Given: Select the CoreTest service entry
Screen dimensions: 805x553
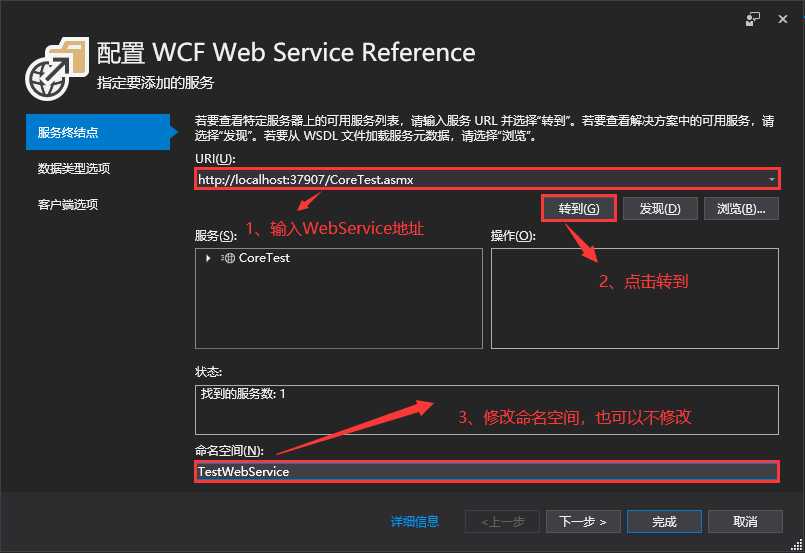Looking at the screenshot, I should pos(264,258).
